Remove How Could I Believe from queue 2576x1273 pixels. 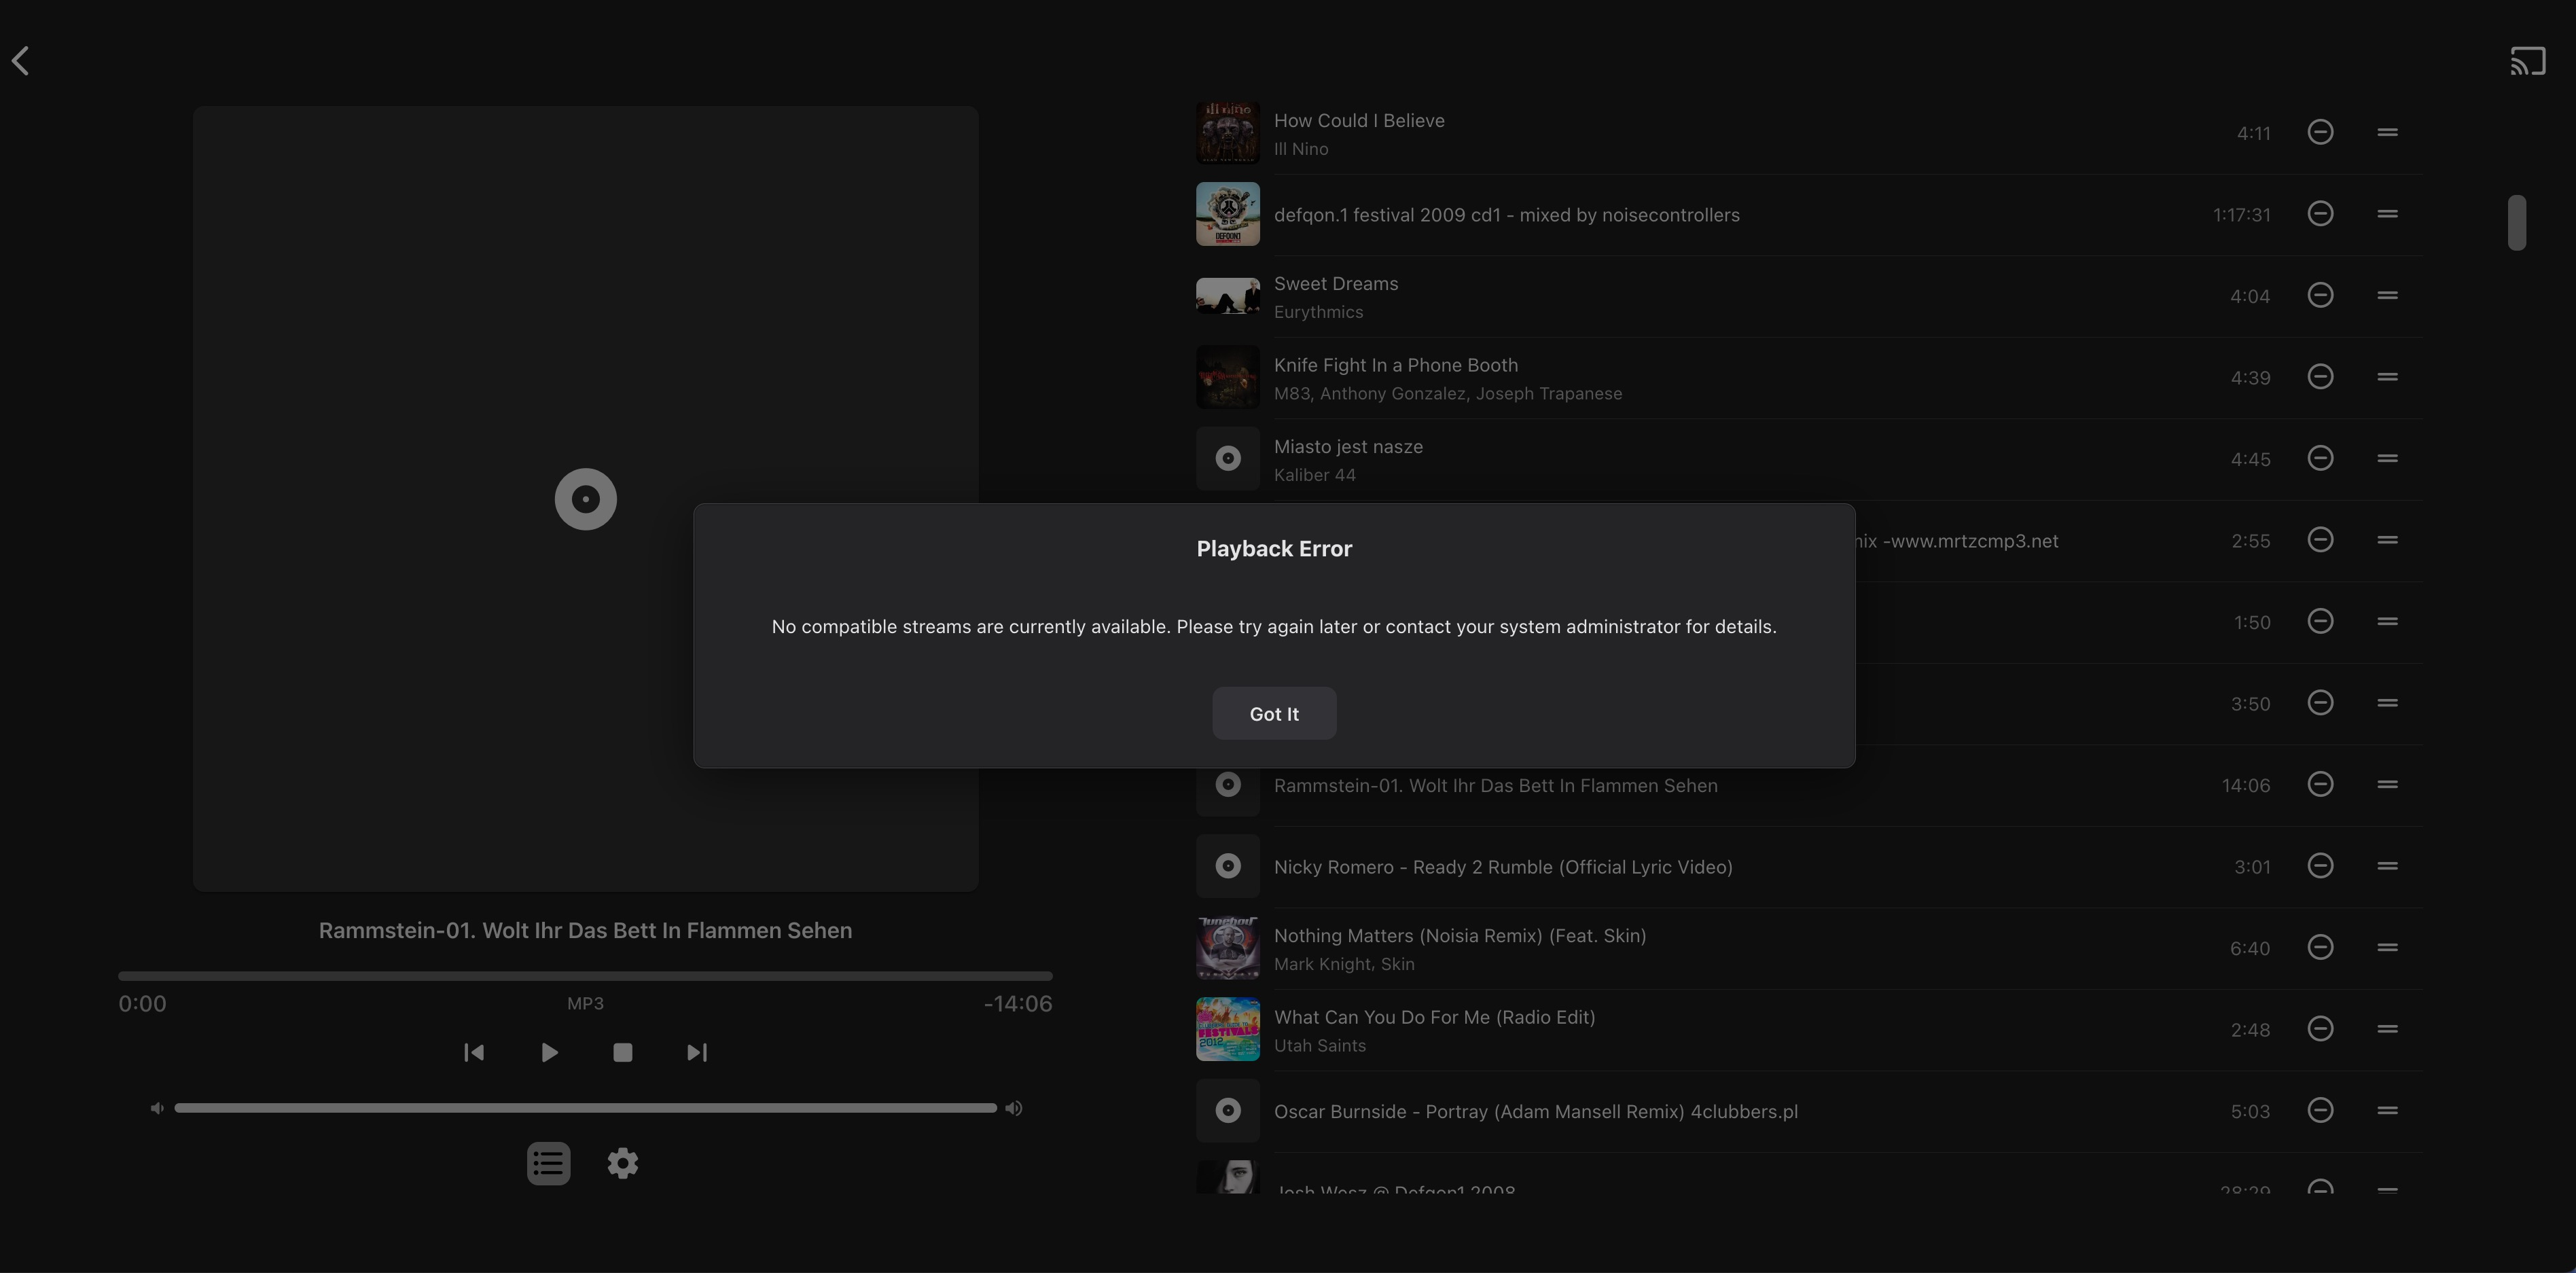coord(2320,132)
